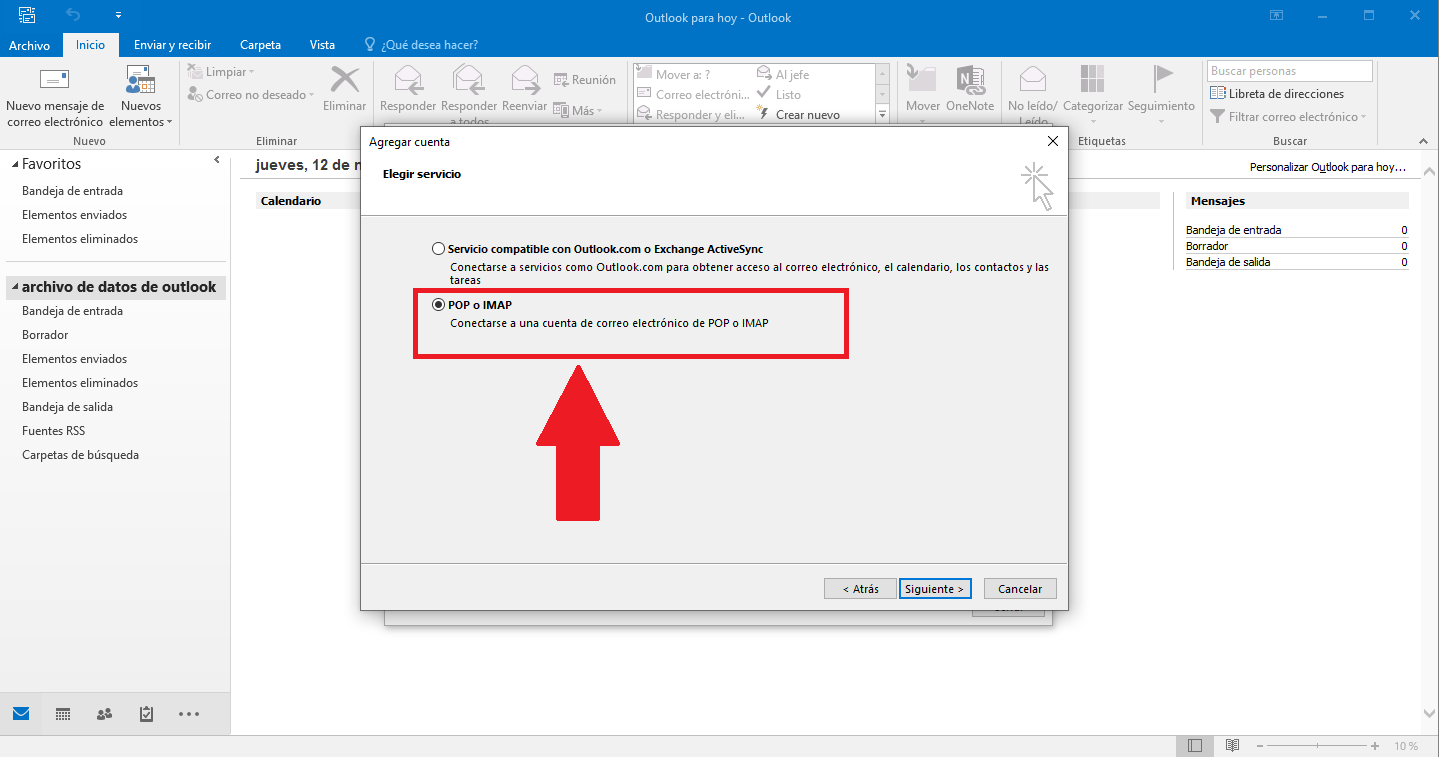Click the No leído/Leído envelope icon

coord(1032,80)
